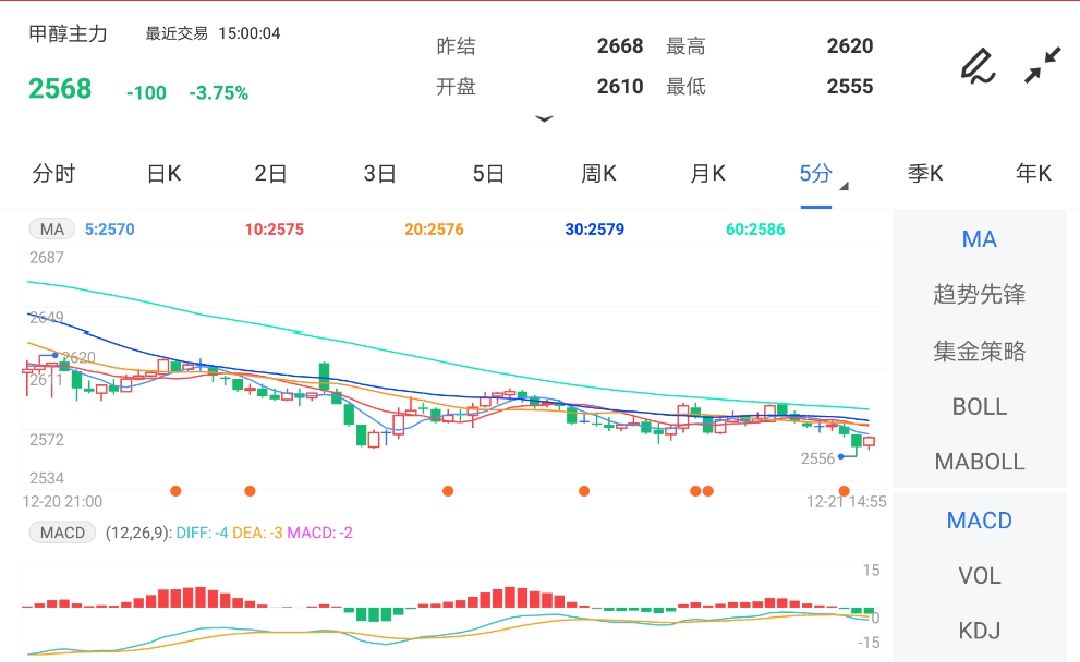This screenshot has width=1080, height=662.
Task: Click the MA label above the candlestick chart
Action: [50, 228]
